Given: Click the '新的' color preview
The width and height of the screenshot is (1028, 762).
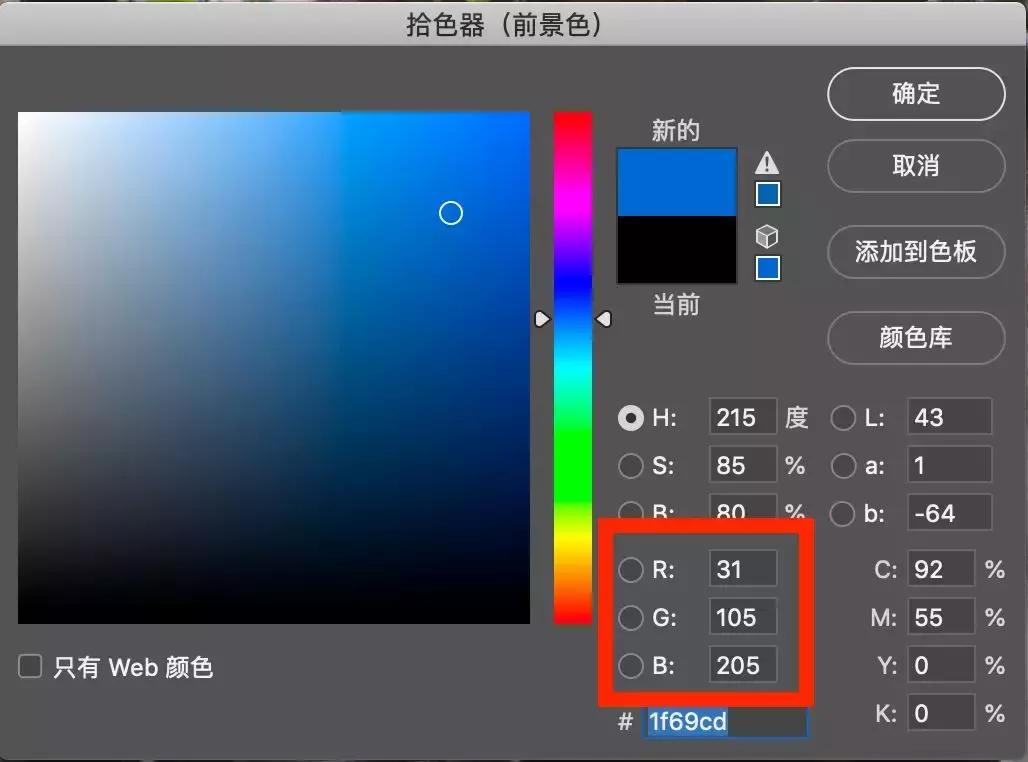Looking at the screenshot, I should [x=676, y=180].
